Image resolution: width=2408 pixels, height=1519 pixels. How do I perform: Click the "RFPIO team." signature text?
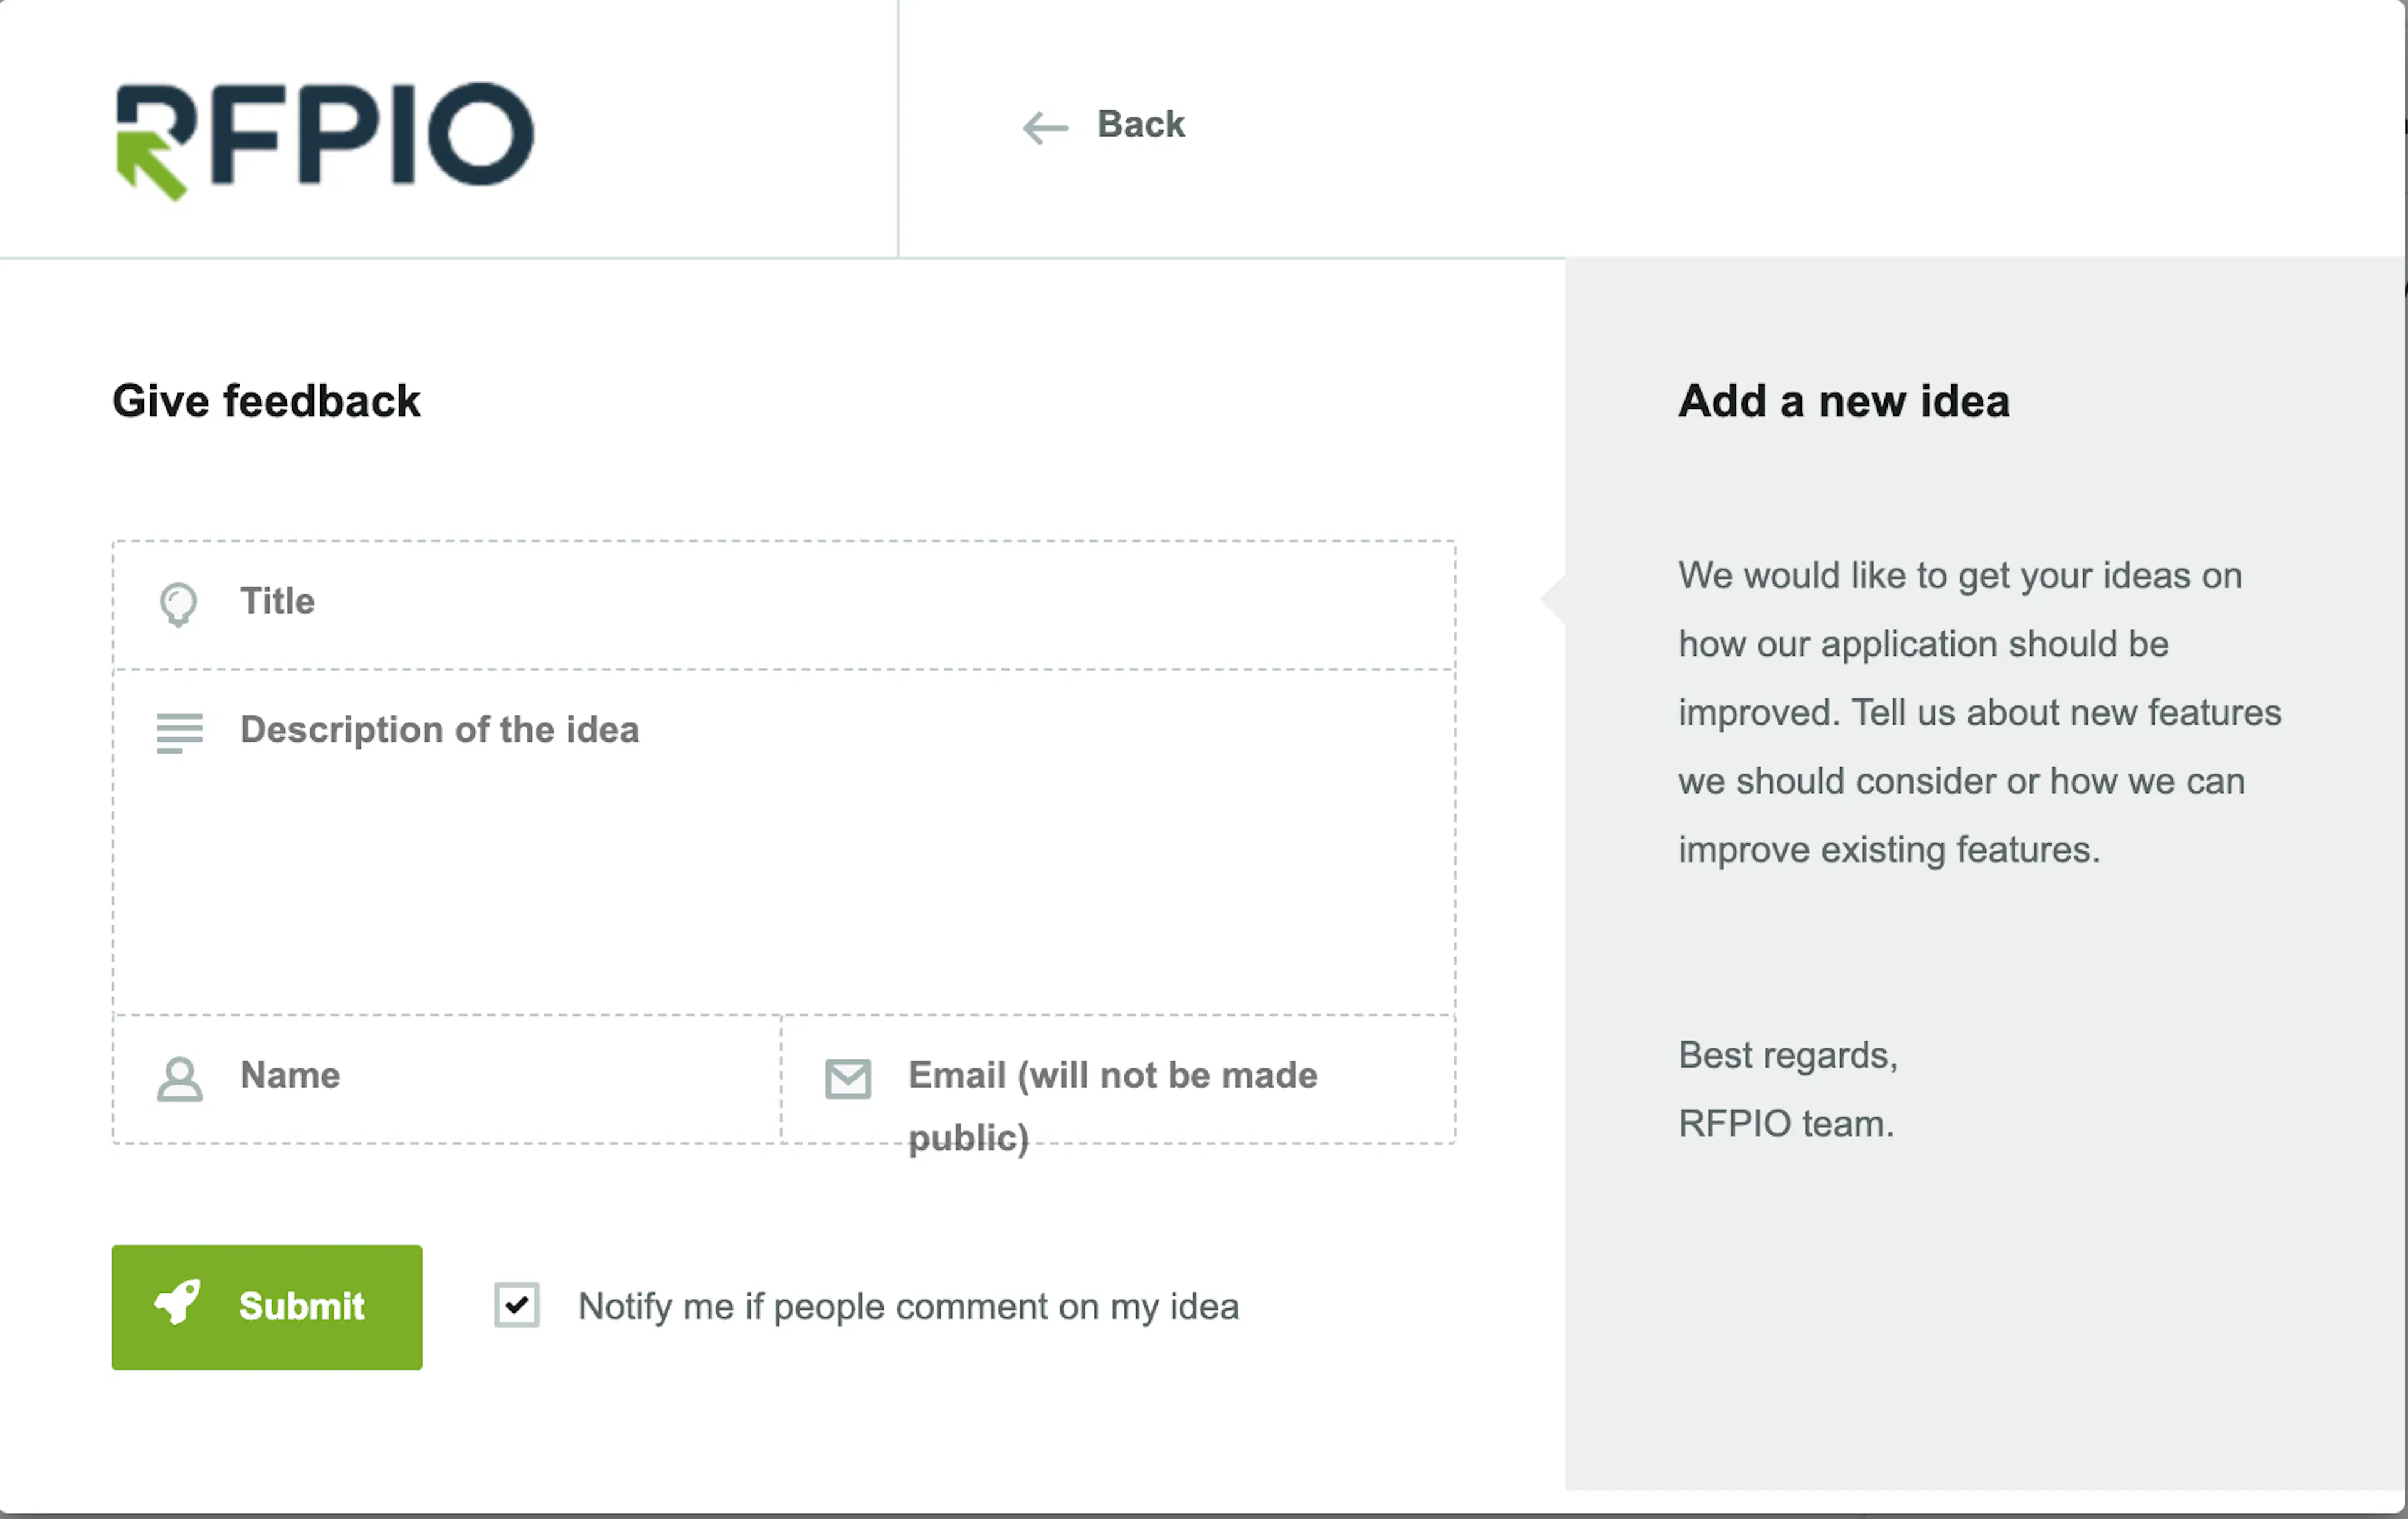pyautogui.click(x=1786, y=1124)
